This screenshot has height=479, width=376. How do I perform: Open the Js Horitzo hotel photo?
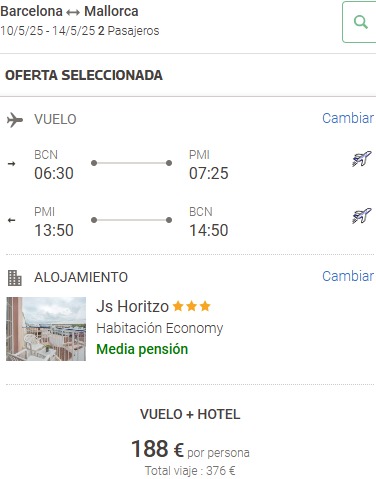[46, 329]
